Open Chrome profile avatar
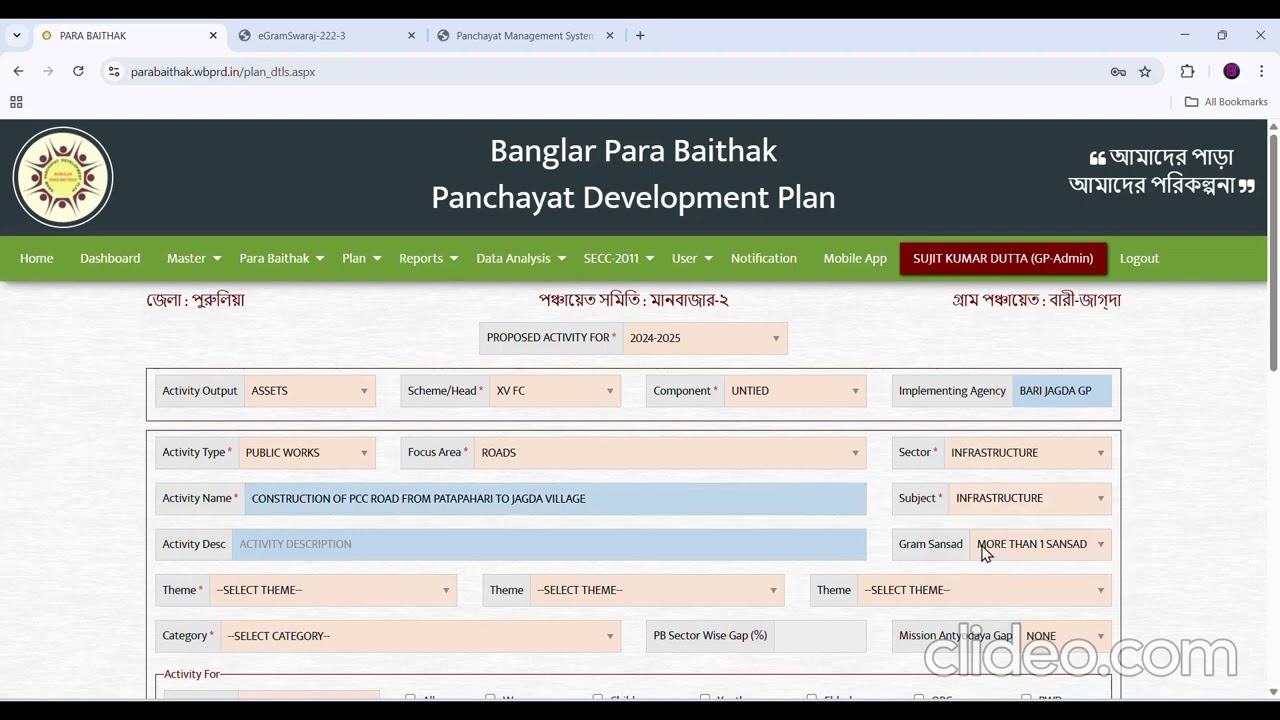 pos(1232,71)
